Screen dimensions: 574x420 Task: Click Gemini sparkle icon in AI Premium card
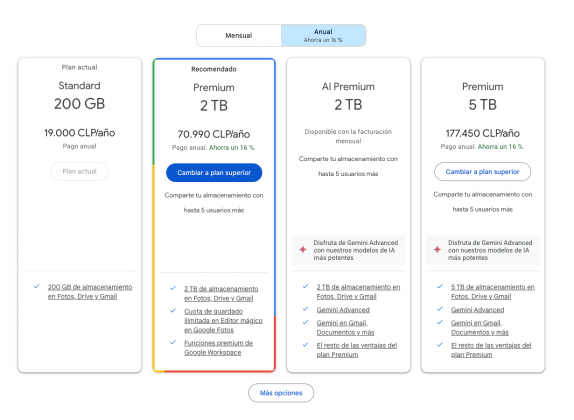(x=303, y=250)
